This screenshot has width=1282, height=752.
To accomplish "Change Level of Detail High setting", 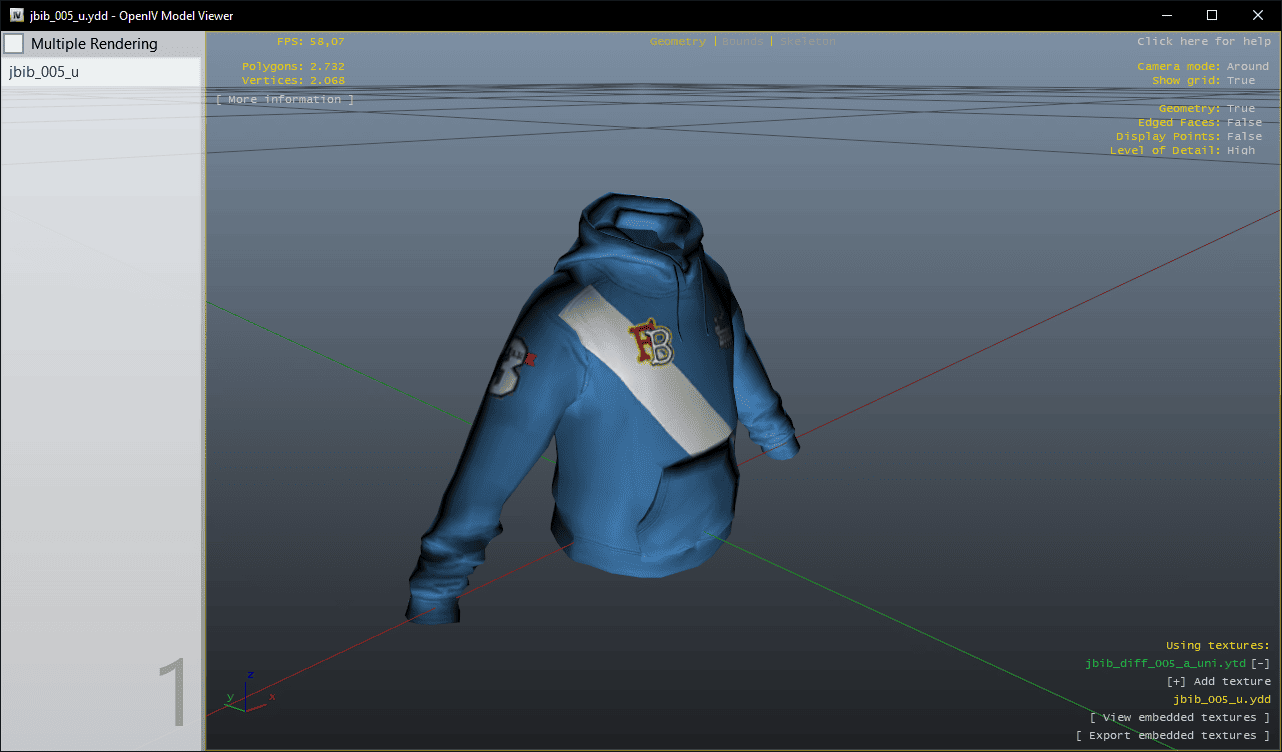I will coord(1240,150).
